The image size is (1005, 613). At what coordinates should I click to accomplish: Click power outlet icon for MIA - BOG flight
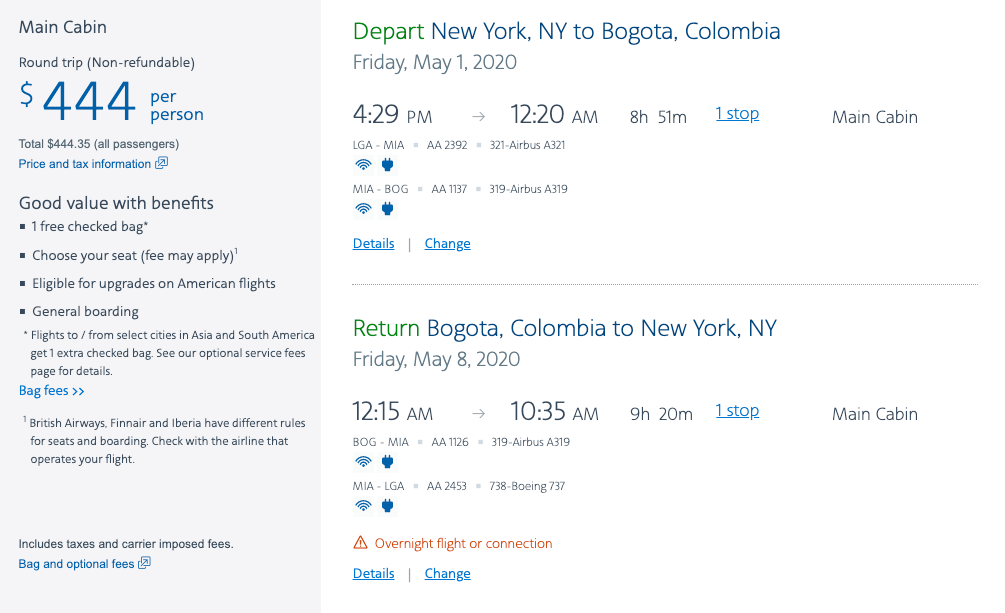pyautogui.click(x=387, y=209)
